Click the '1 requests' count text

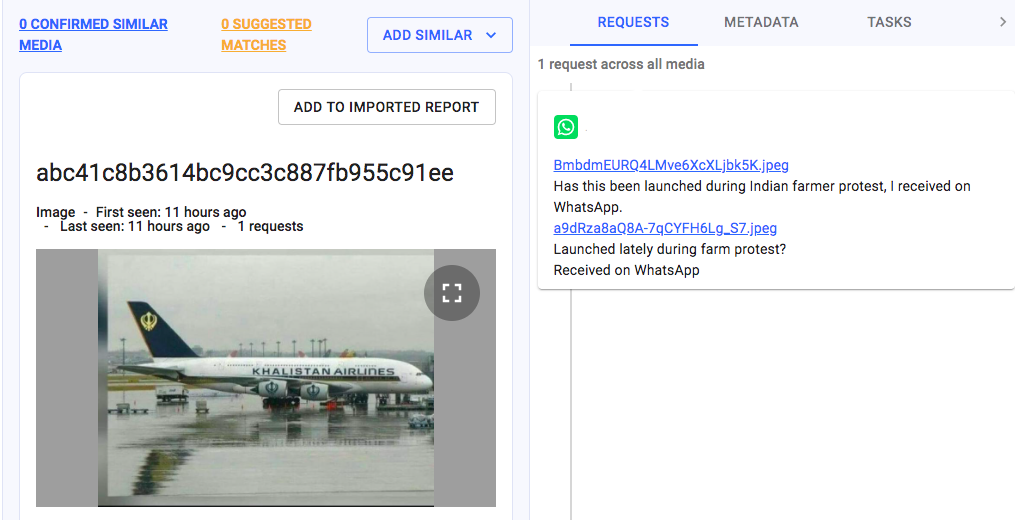click(270, 226)
